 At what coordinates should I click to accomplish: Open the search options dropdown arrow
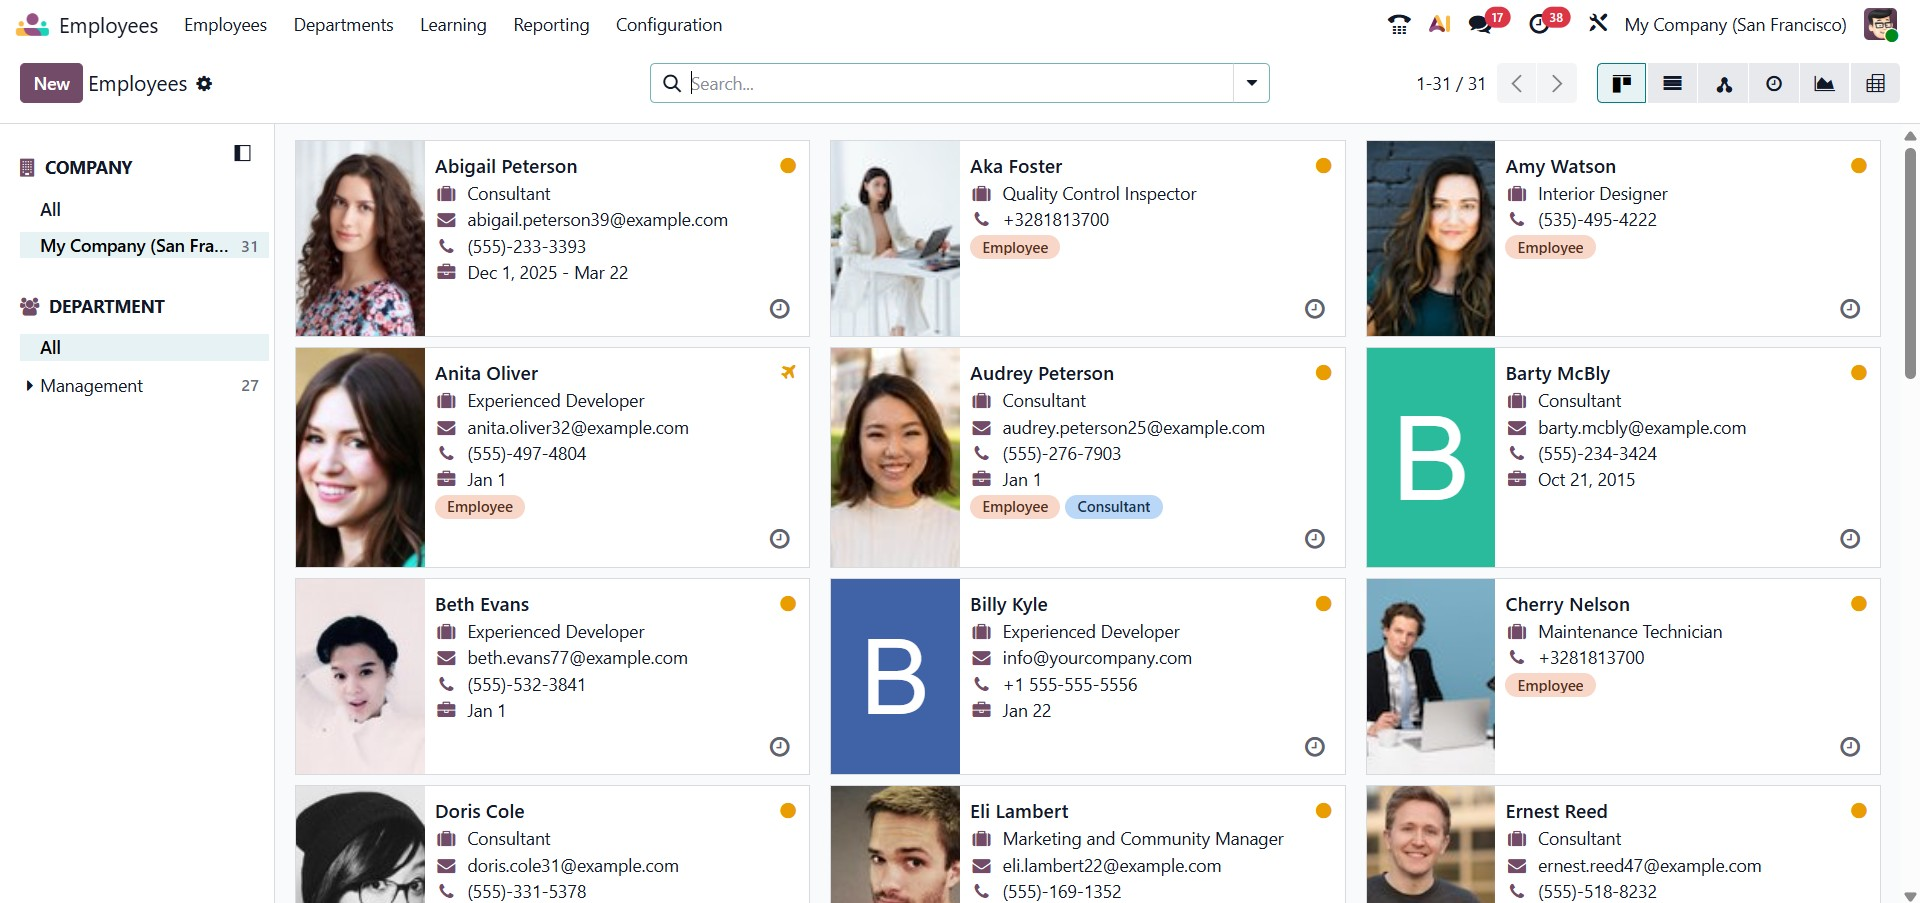(1251, 83)
